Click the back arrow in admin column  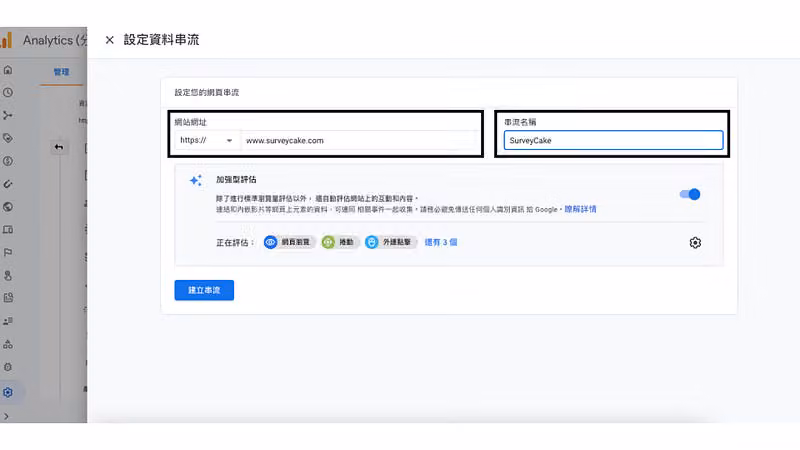coord(59,147)
